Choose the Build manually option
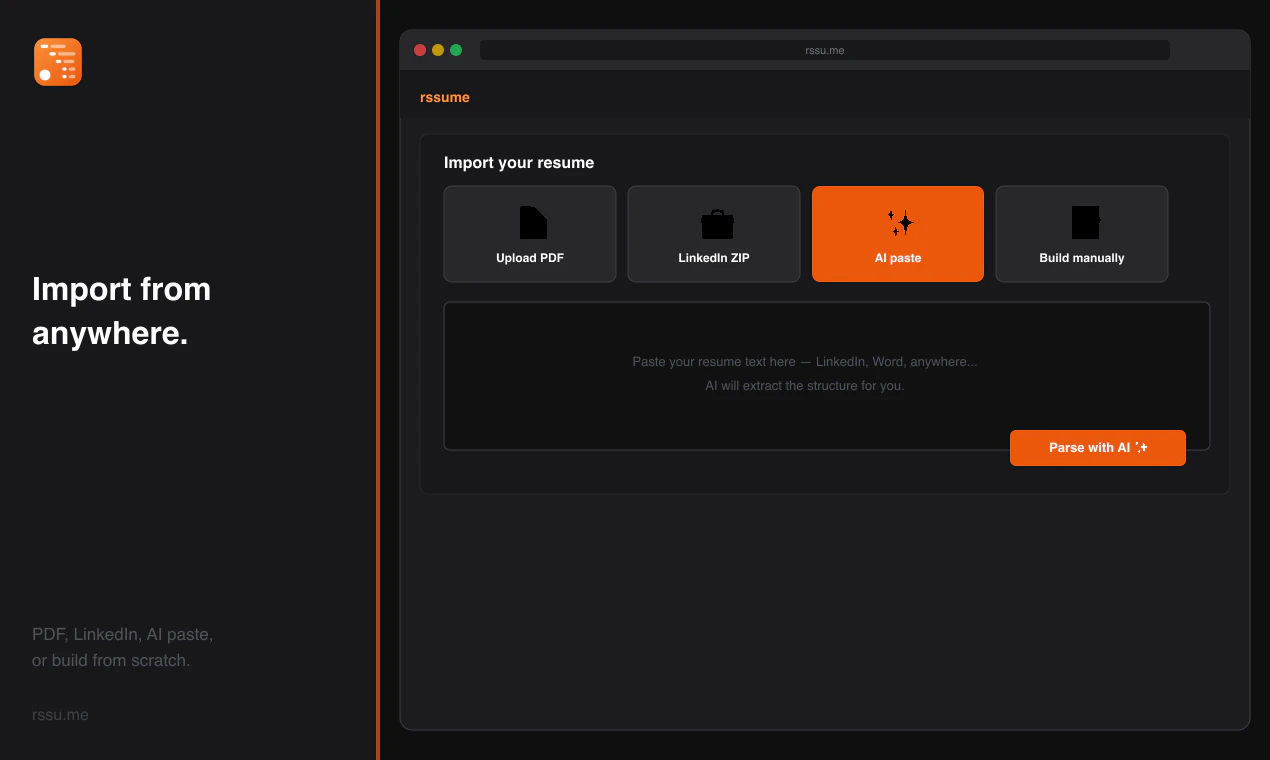Screen dimensions: 1270x760 (x=1082, y=234)
